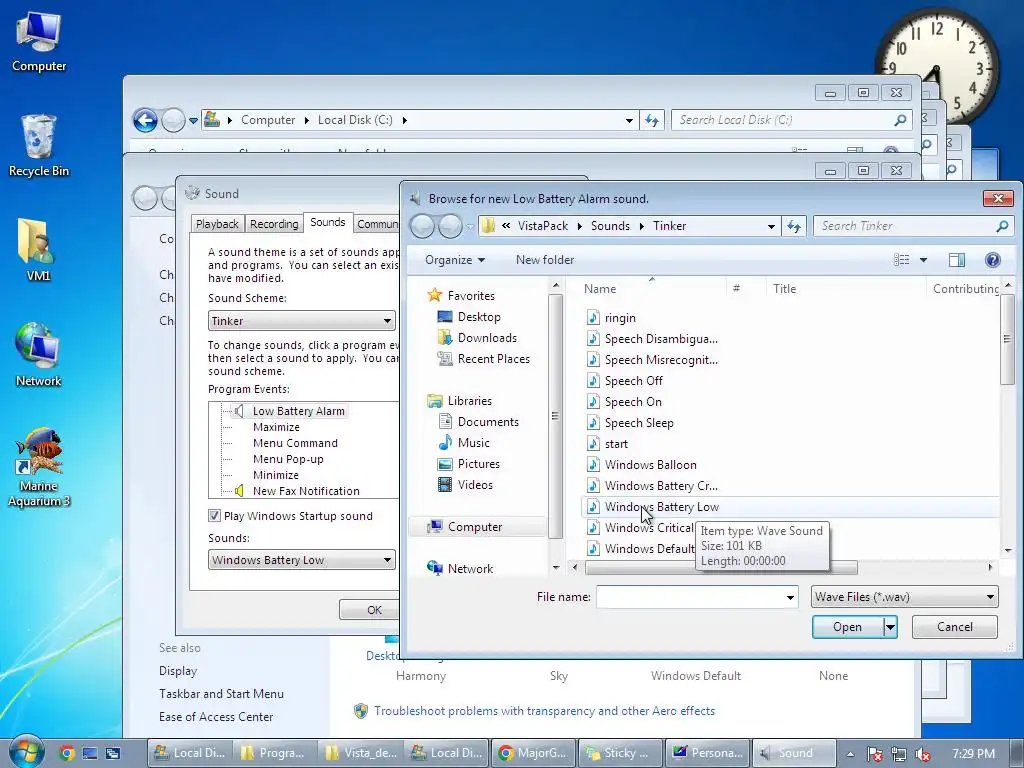Open the Computer desktop icon
The image size is (1024, 768).
coord(39,42)
